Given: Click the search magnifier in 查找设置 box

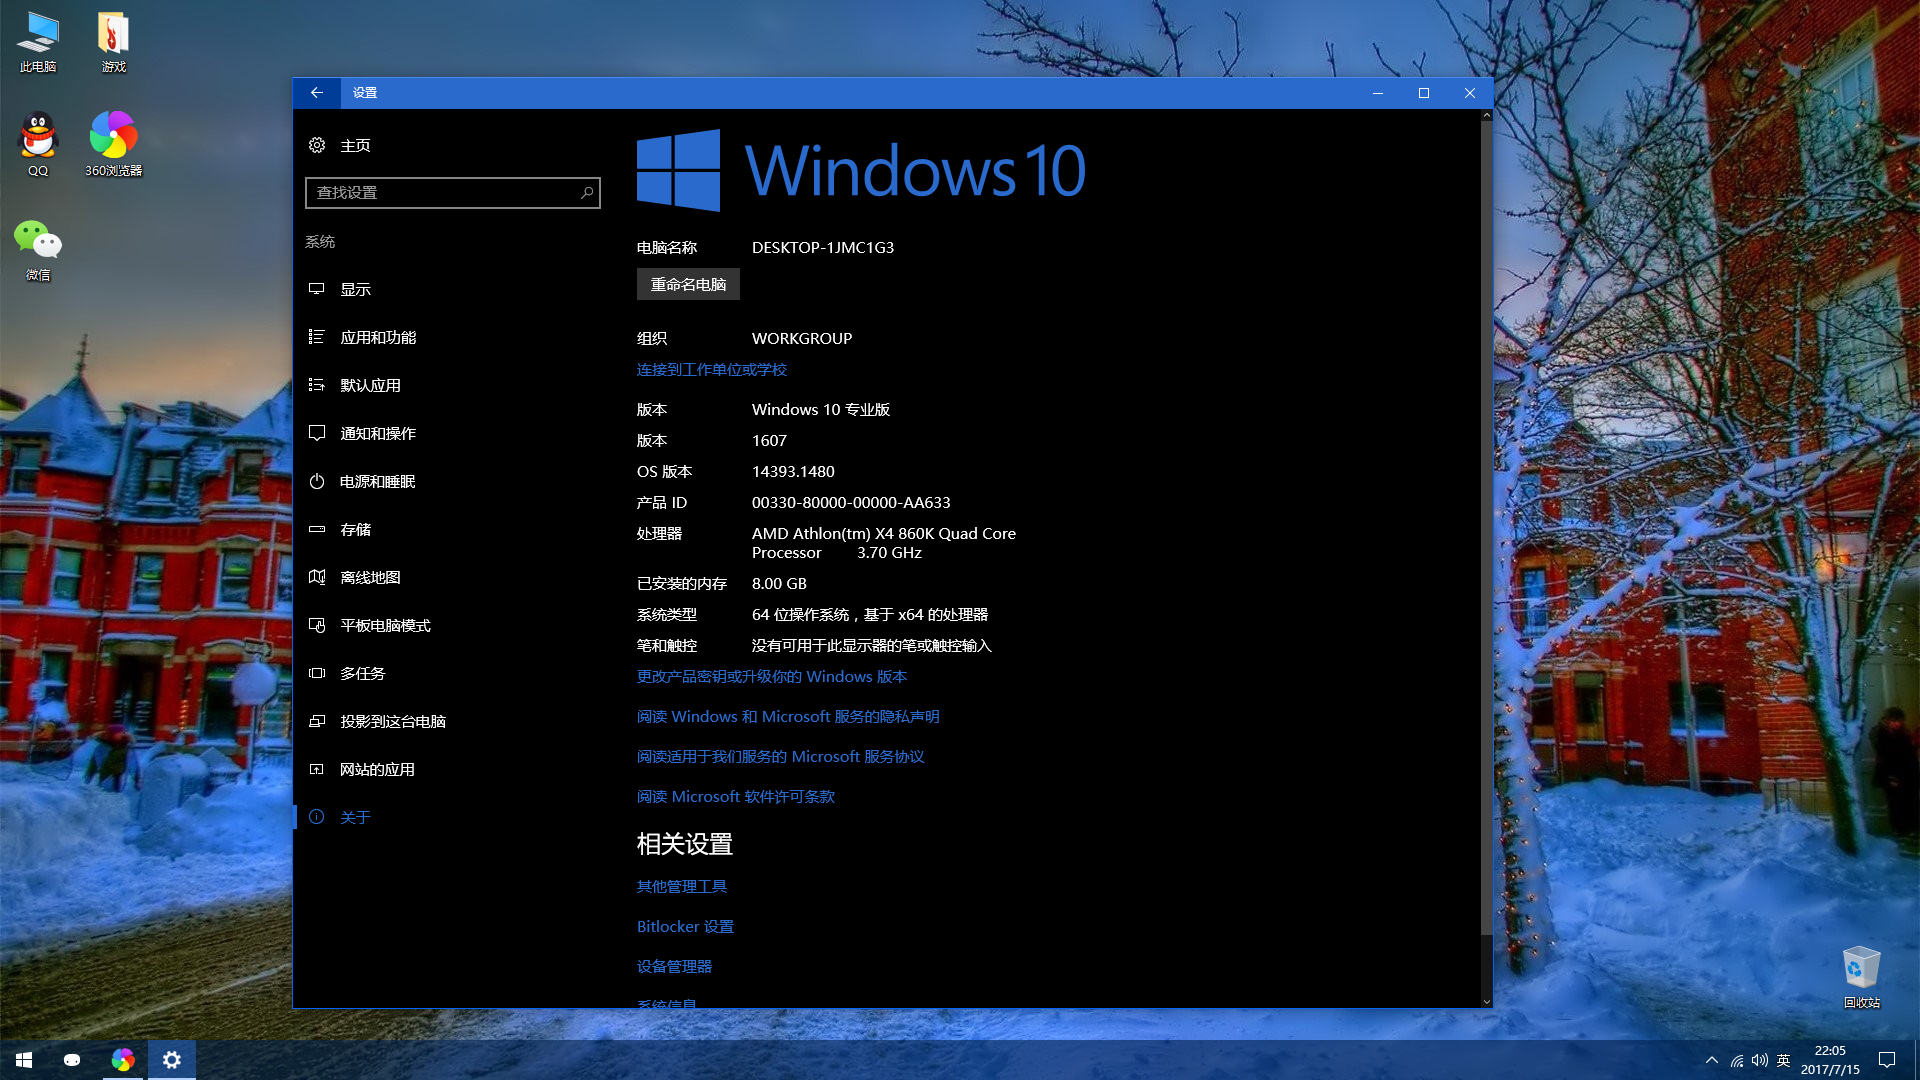Looking at the screenshot, I should [x=587, y=192].
